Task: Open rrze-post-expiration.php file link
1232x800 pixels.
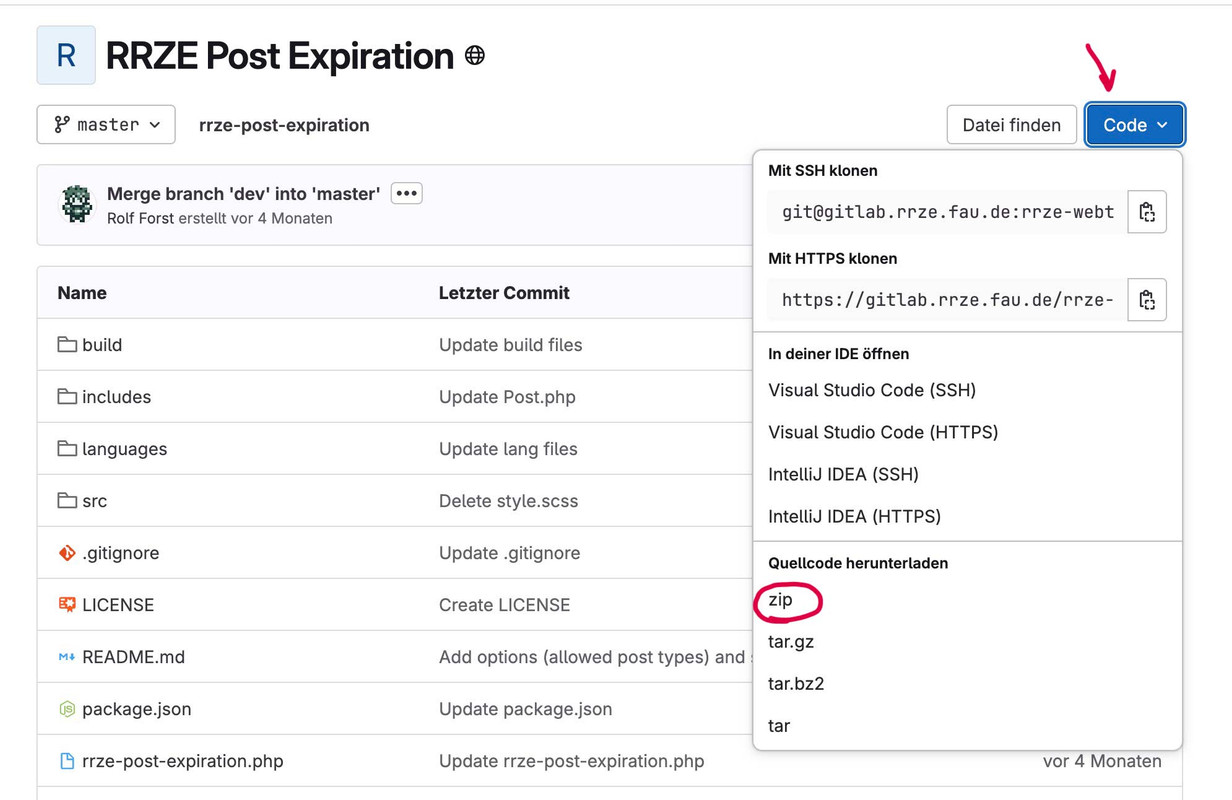Action: [x=182, y=761]
